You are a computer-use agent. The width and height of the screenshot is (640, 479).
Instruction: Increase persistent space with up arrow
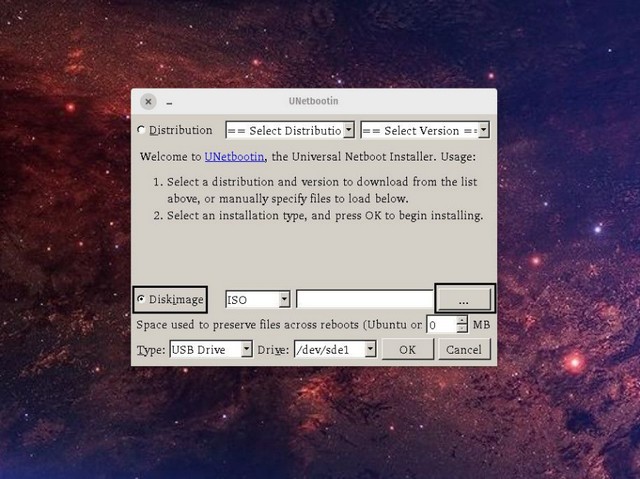(462, 320)
